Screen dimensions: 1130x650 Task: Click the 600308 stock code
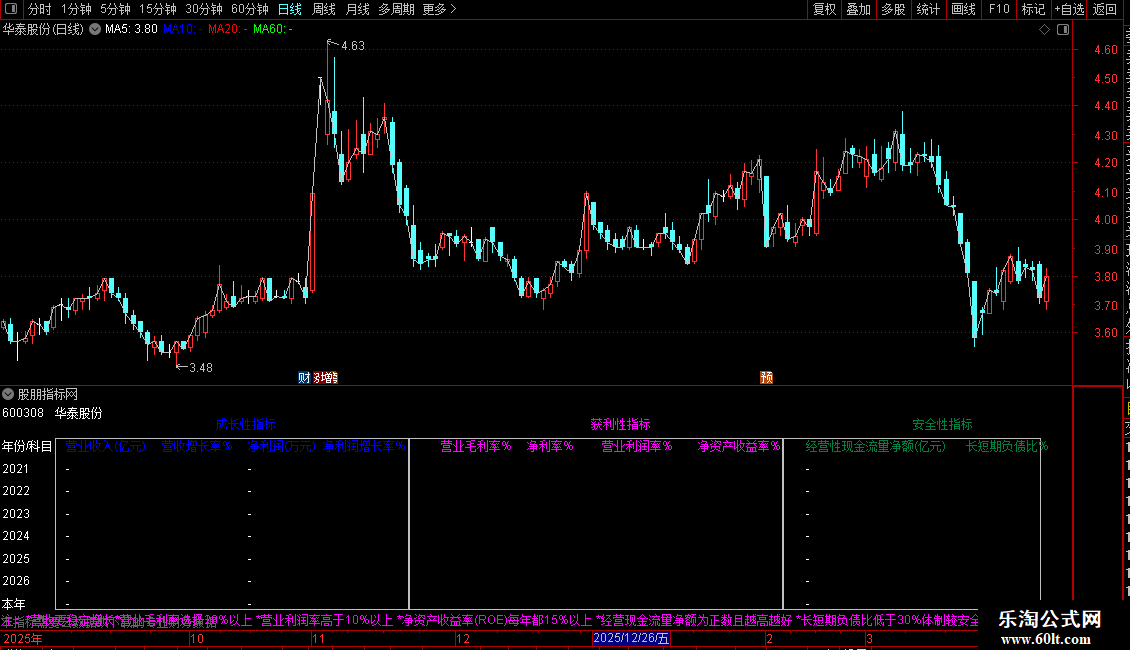[x=23, y=414]
